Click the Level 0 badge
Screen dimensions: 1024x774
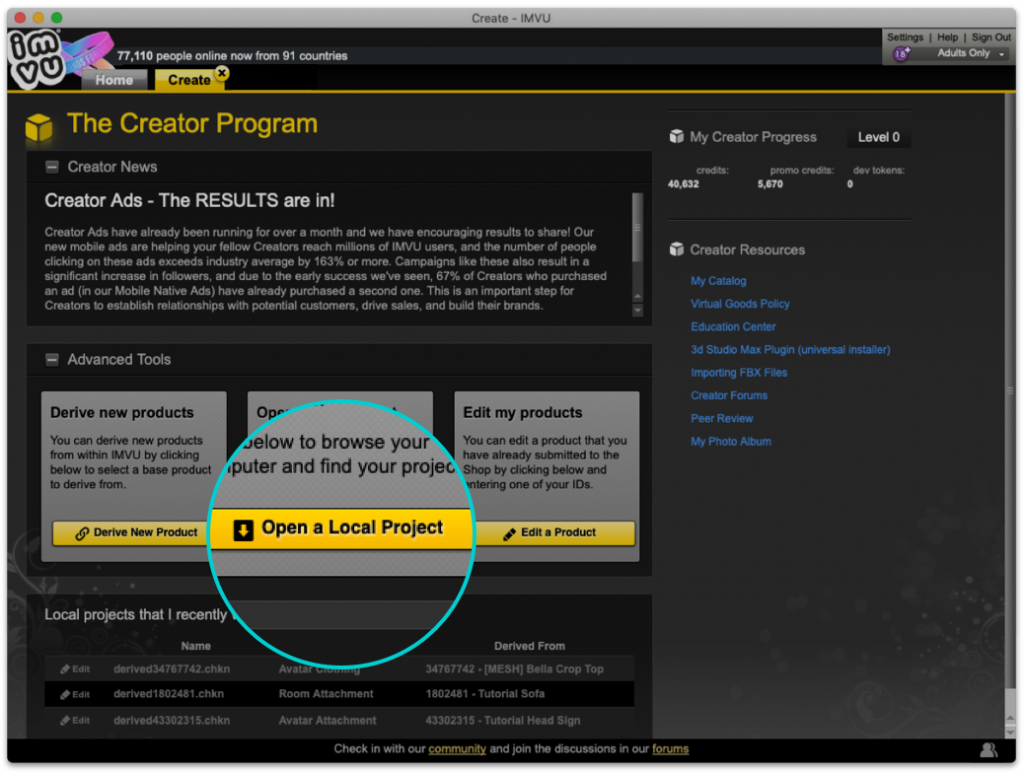878,137
